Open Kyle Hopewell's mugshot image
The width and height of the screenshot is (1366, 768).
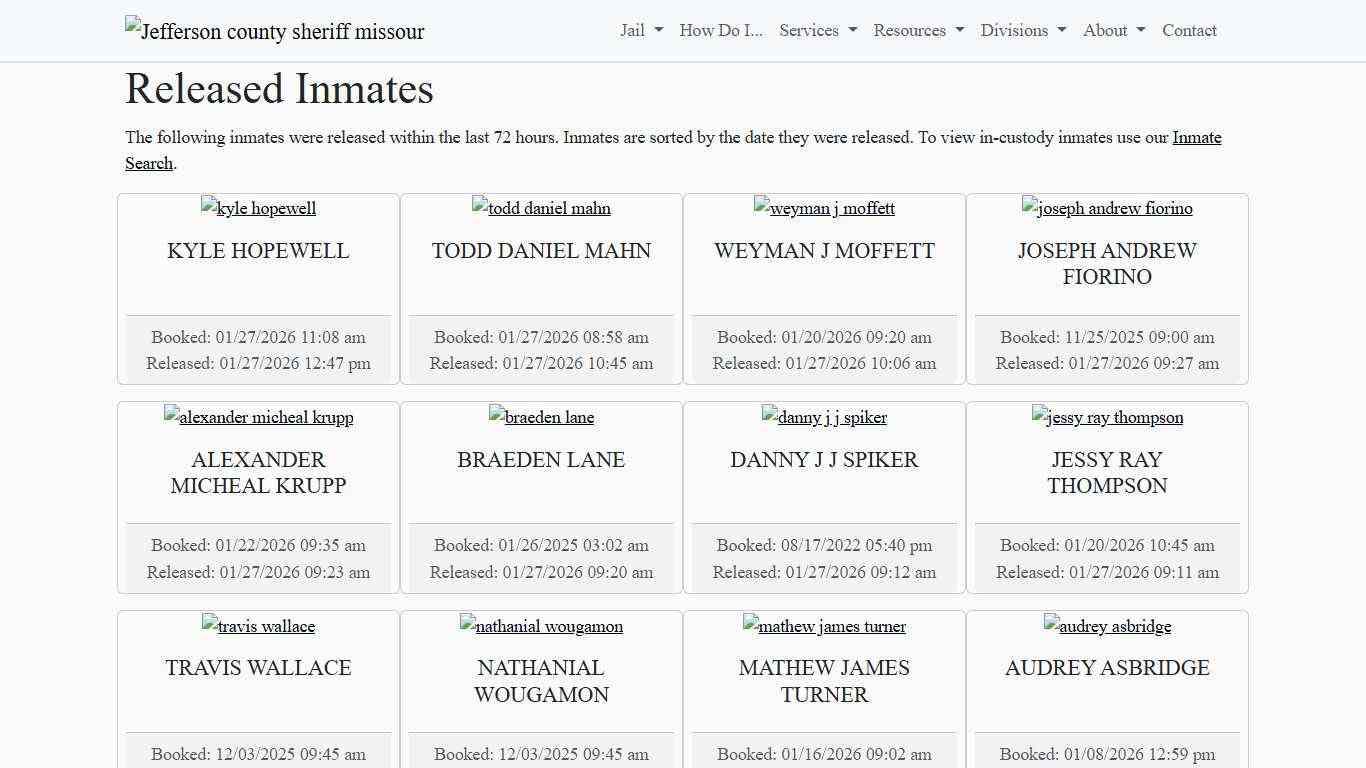point(258,208)
